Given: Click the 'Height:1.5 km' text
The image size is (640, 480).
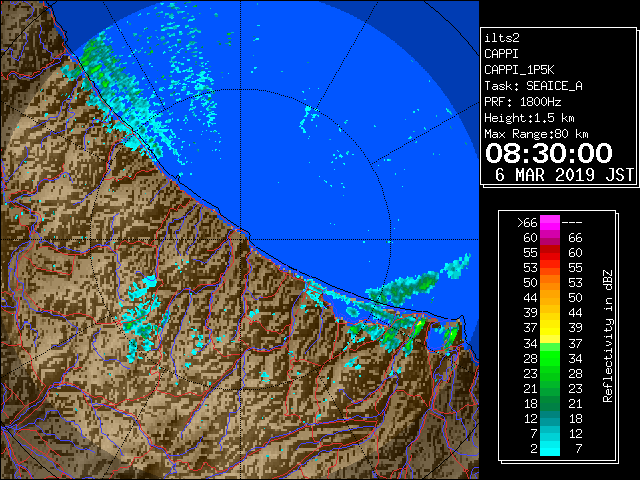Looking at the screenshot, I should click(529, 118).
